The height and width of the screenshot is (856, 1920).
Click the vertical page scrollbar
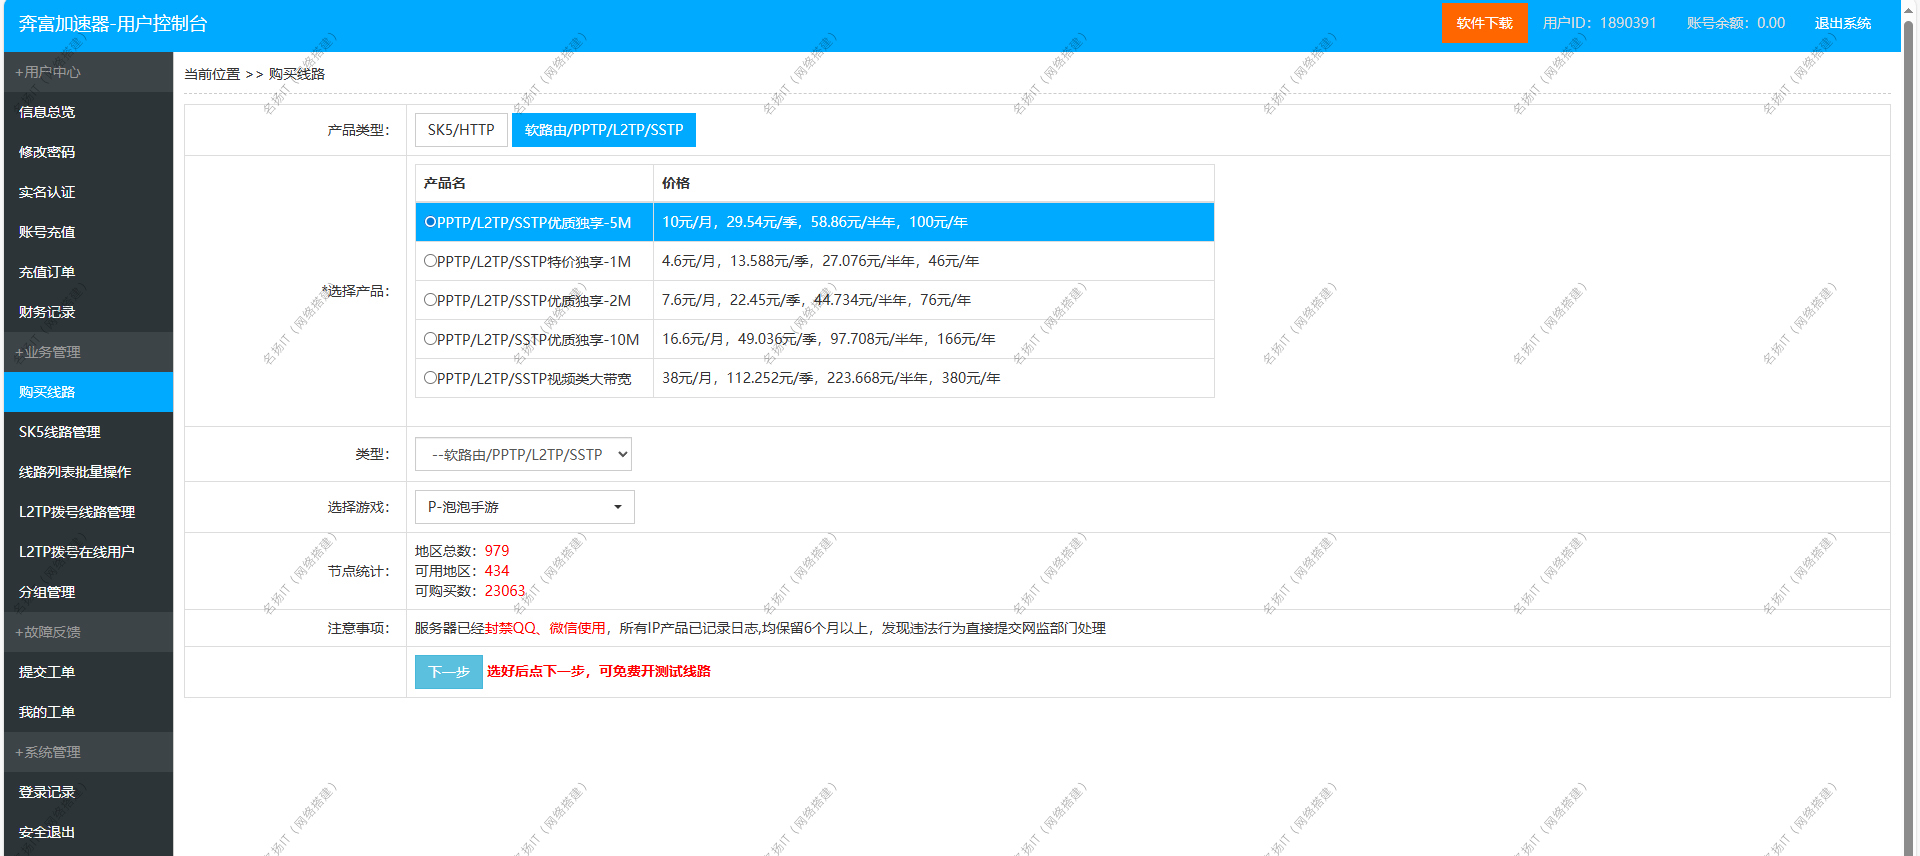click(1909, 400)
